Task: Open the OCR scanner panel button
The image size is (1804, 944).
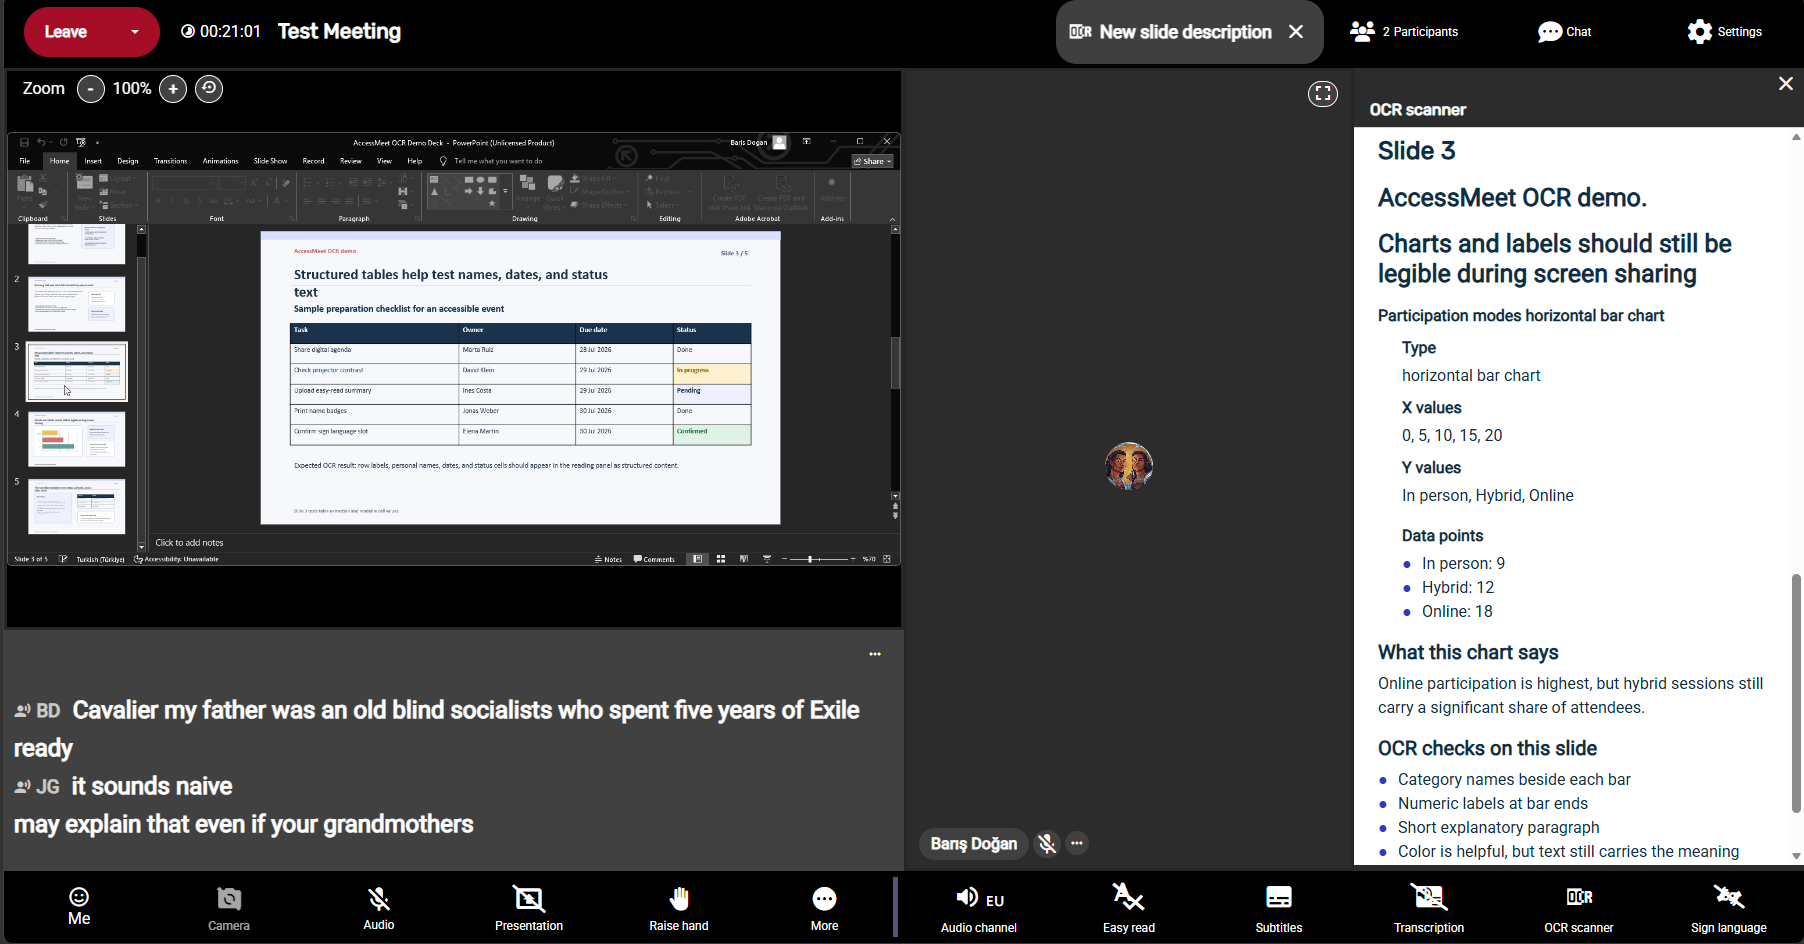Action: point(1579,910)
